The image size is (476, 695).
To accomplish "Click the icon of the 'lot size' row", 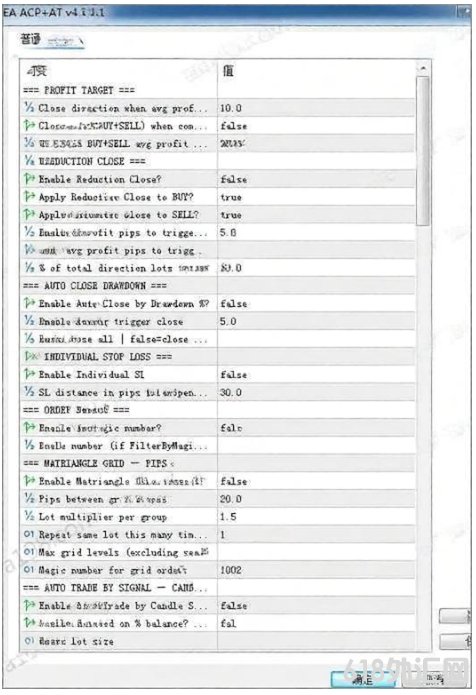I will 29,641.
